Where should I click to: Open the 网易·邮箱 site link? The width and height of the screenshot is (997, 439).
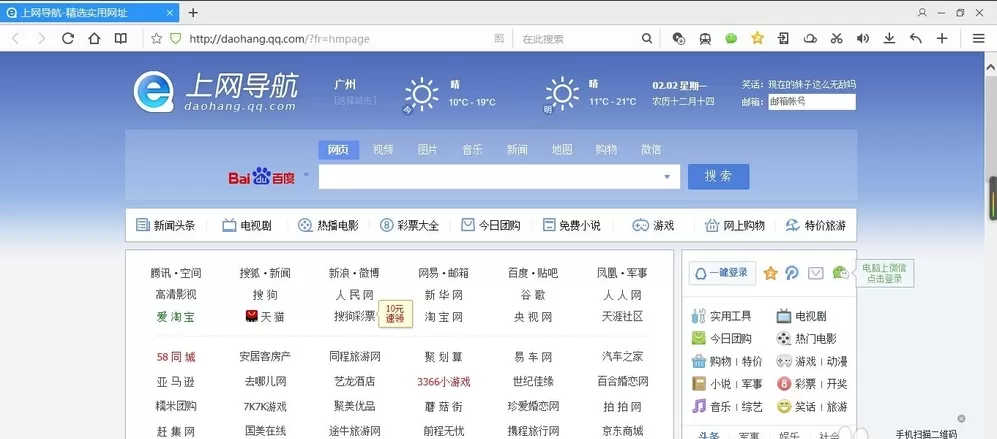pyautogui.click(x=443, y=273)
